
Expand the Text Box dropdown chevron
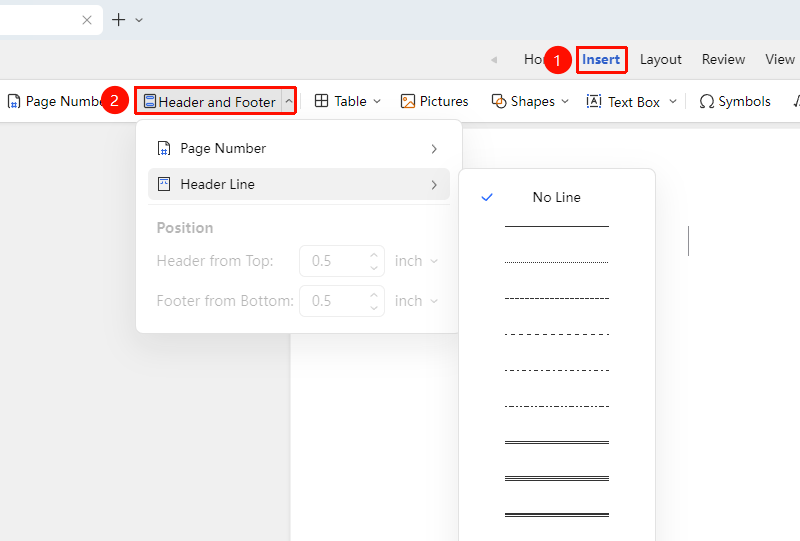click(673, 102)
